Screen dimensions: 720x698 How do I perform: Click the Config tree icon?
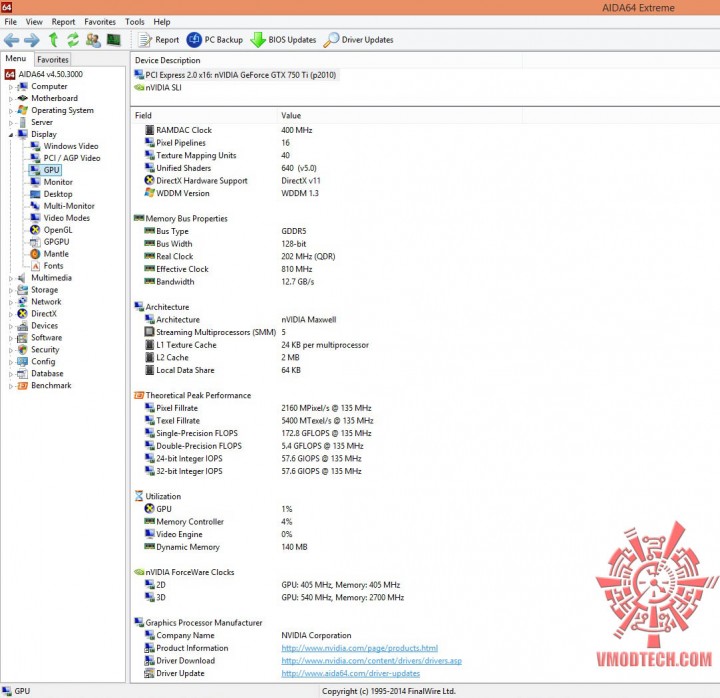click(x=22, y=361)
